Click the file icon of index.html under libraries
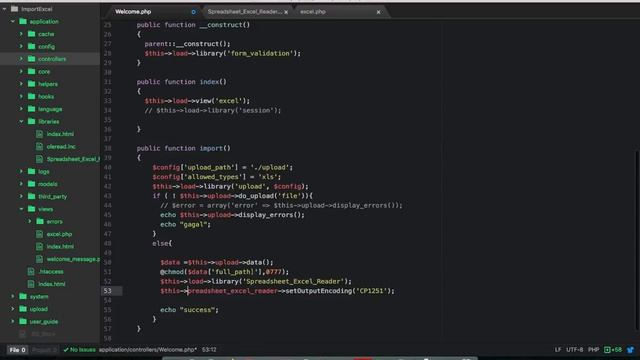 (40, 134)
